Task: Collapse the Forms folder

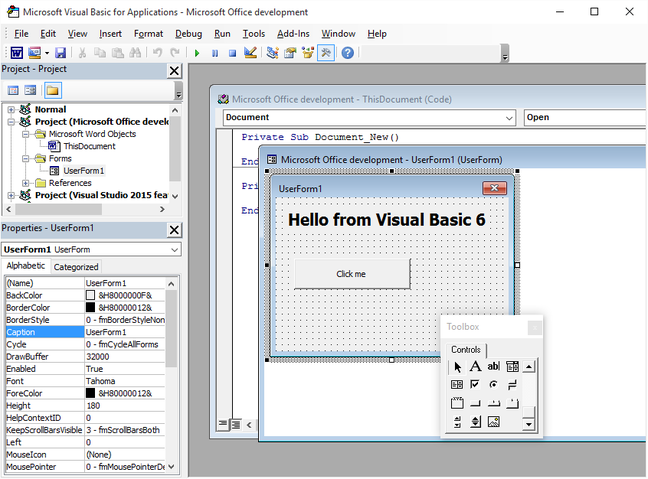Action: point(26,159)
